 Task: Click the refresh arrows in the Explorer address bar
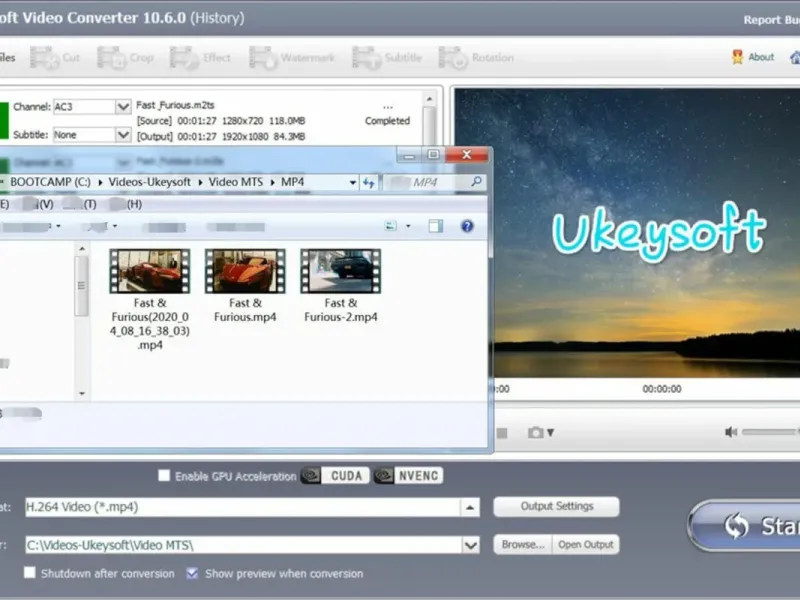point(369,182)
